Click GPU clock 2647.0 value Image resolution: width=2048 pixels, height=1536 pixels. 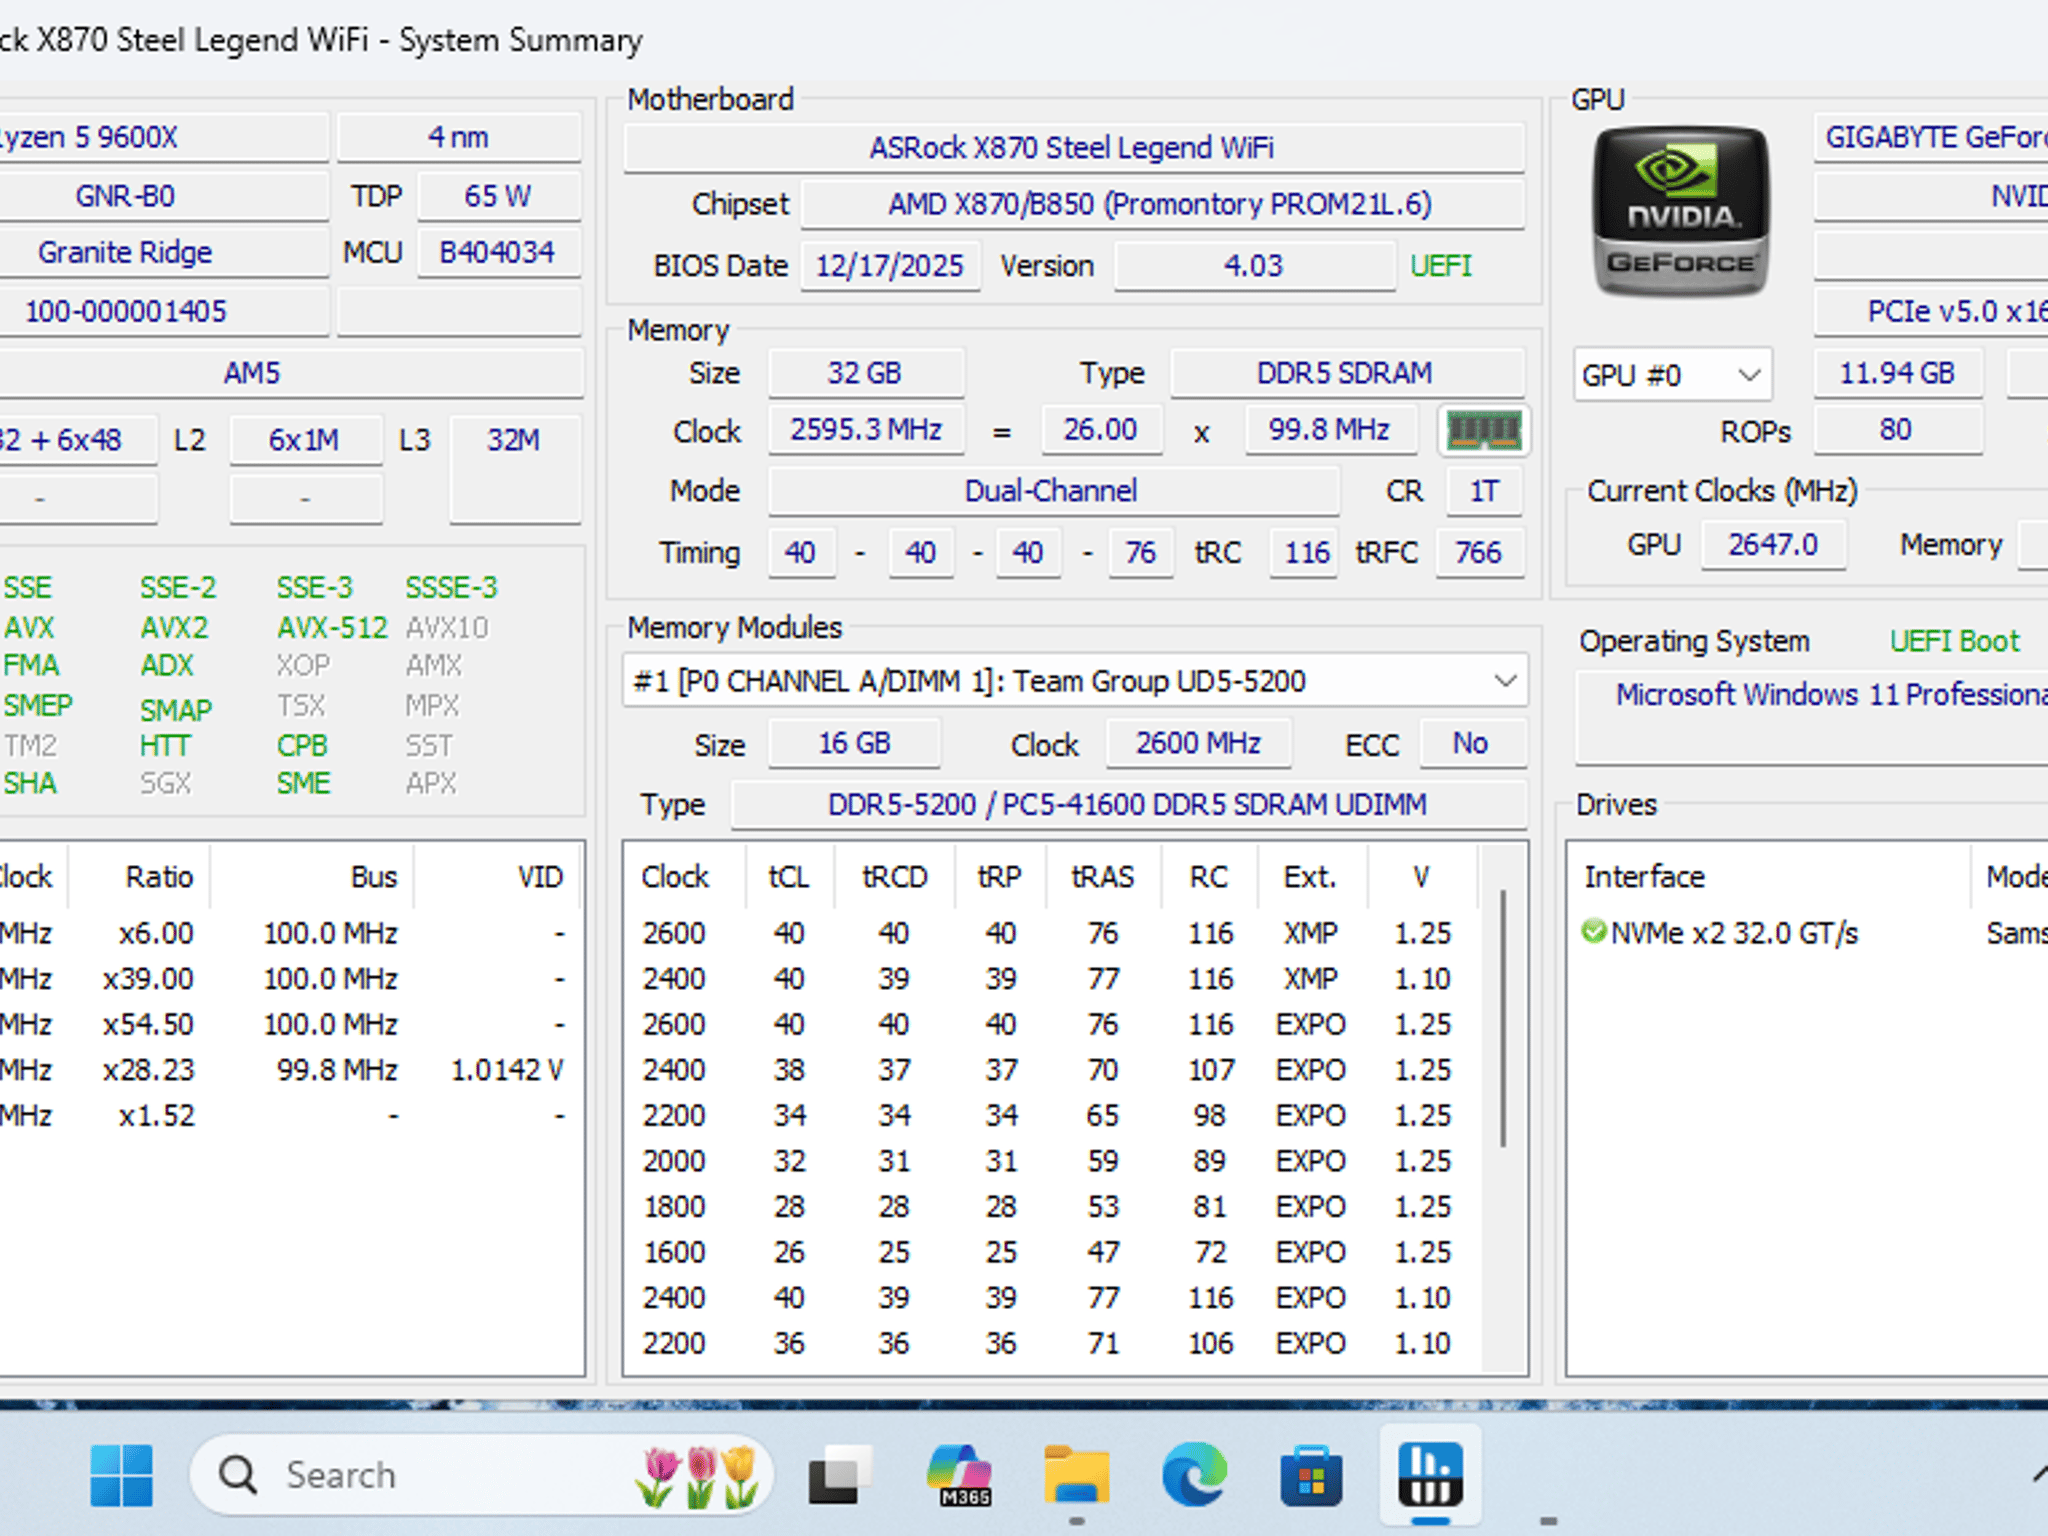(x=1774, y=545)
